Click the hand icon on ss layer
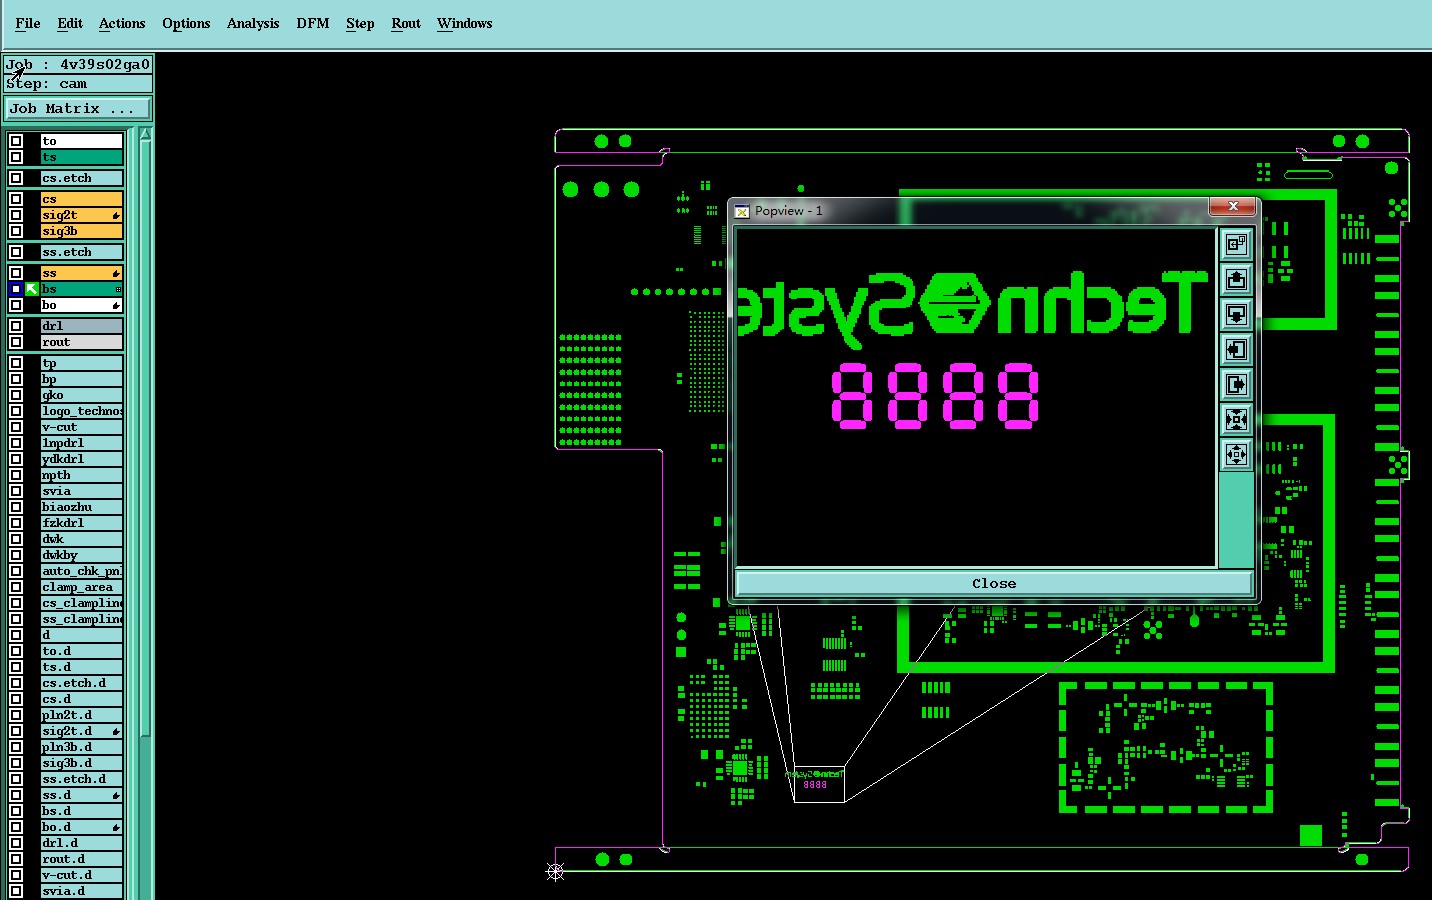Image resolution: width=1432 pixels, height=900 pixels. pos(116,273)
